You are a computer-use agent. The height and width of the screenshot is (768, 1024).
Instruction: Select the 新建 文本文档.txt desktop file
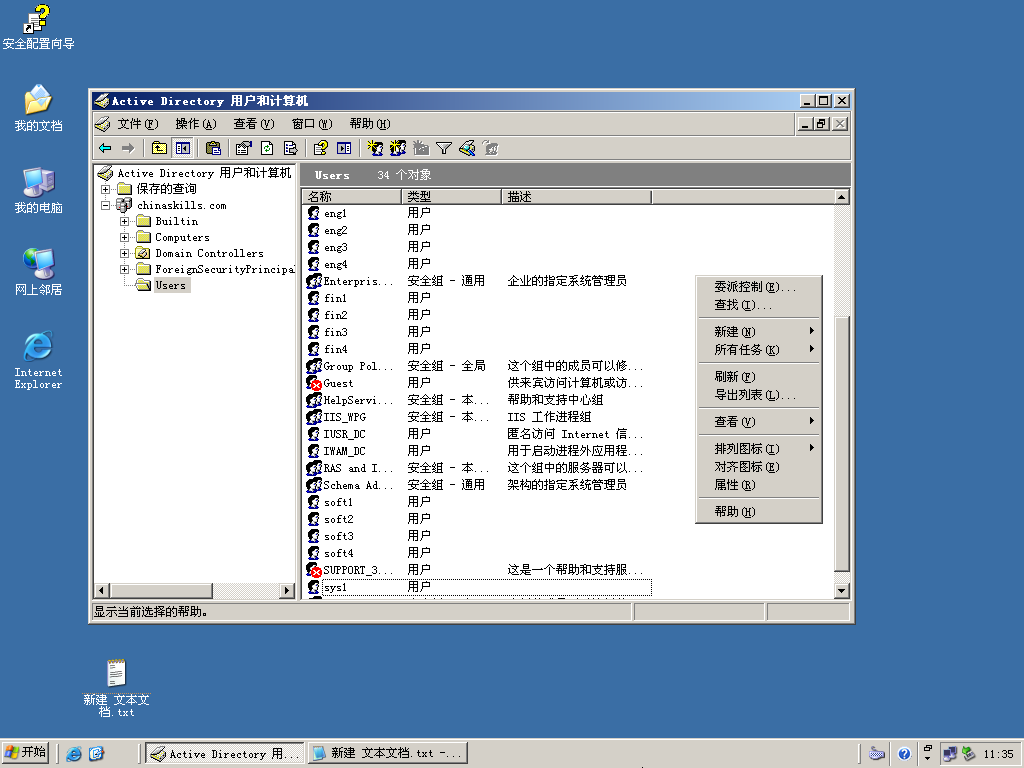(116, 688)
